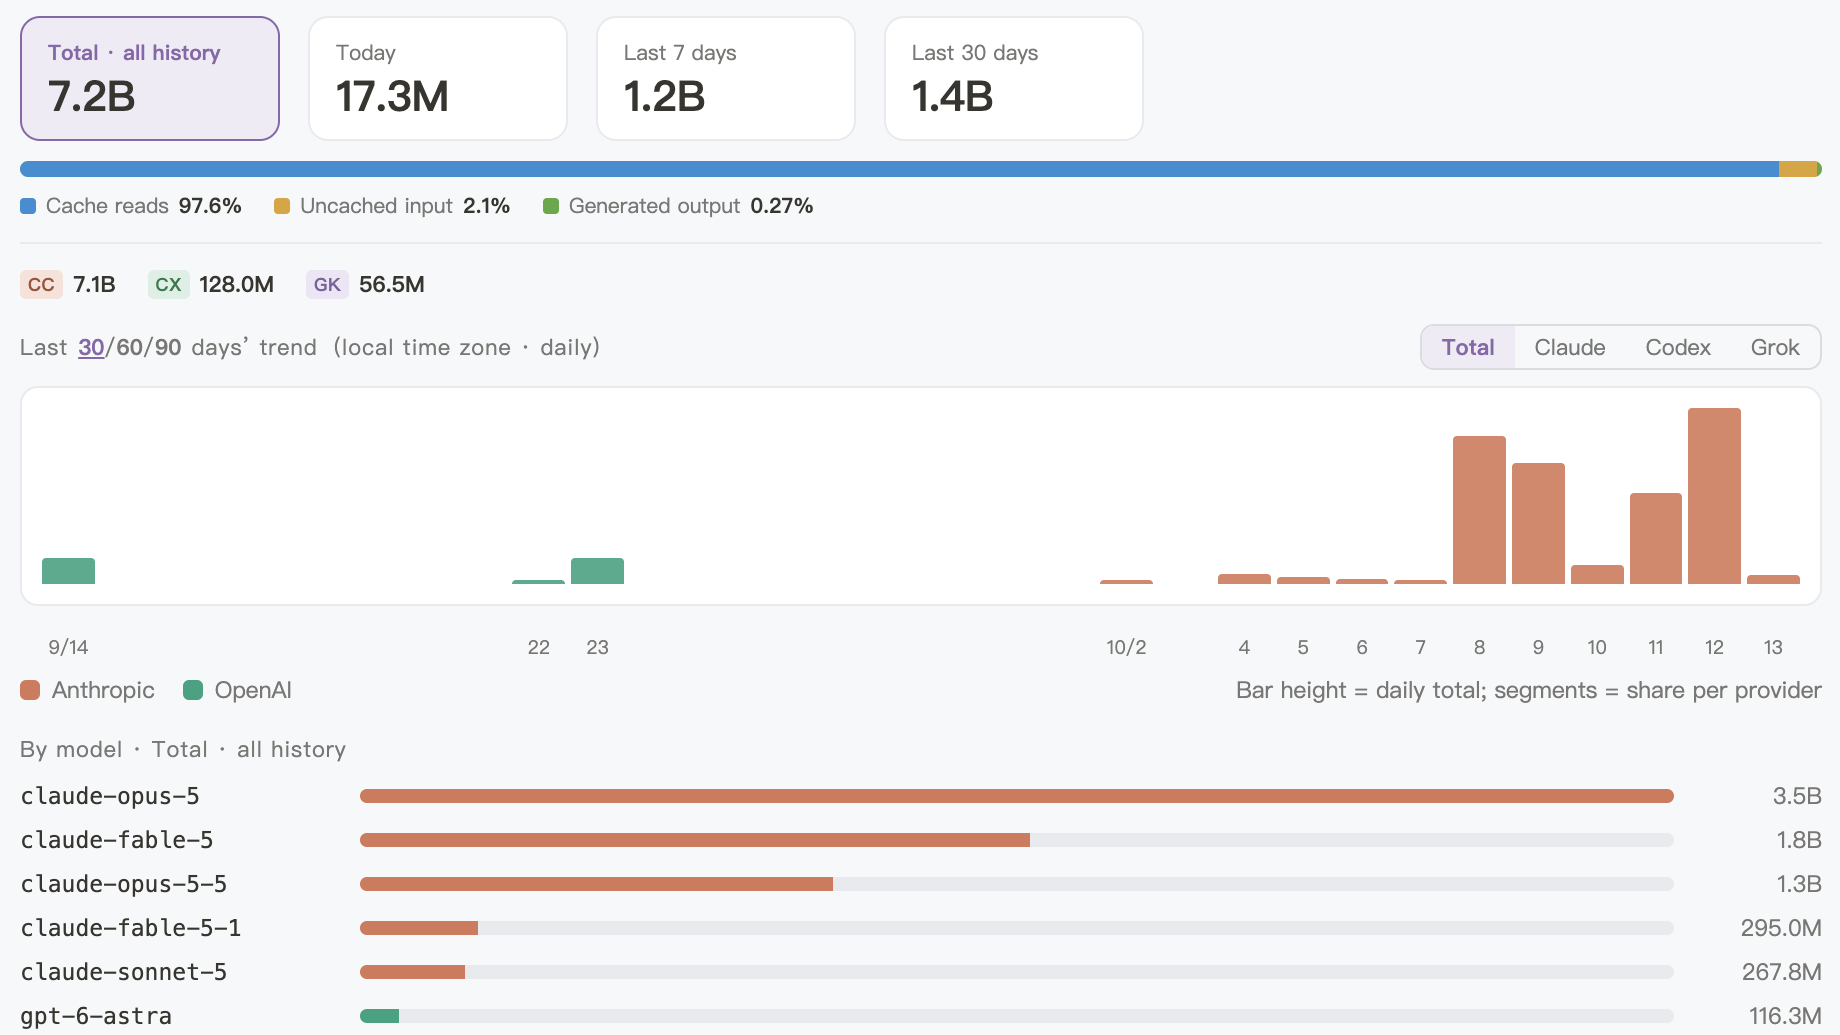Click the green bar for 9/14

(x=68, y=571)
